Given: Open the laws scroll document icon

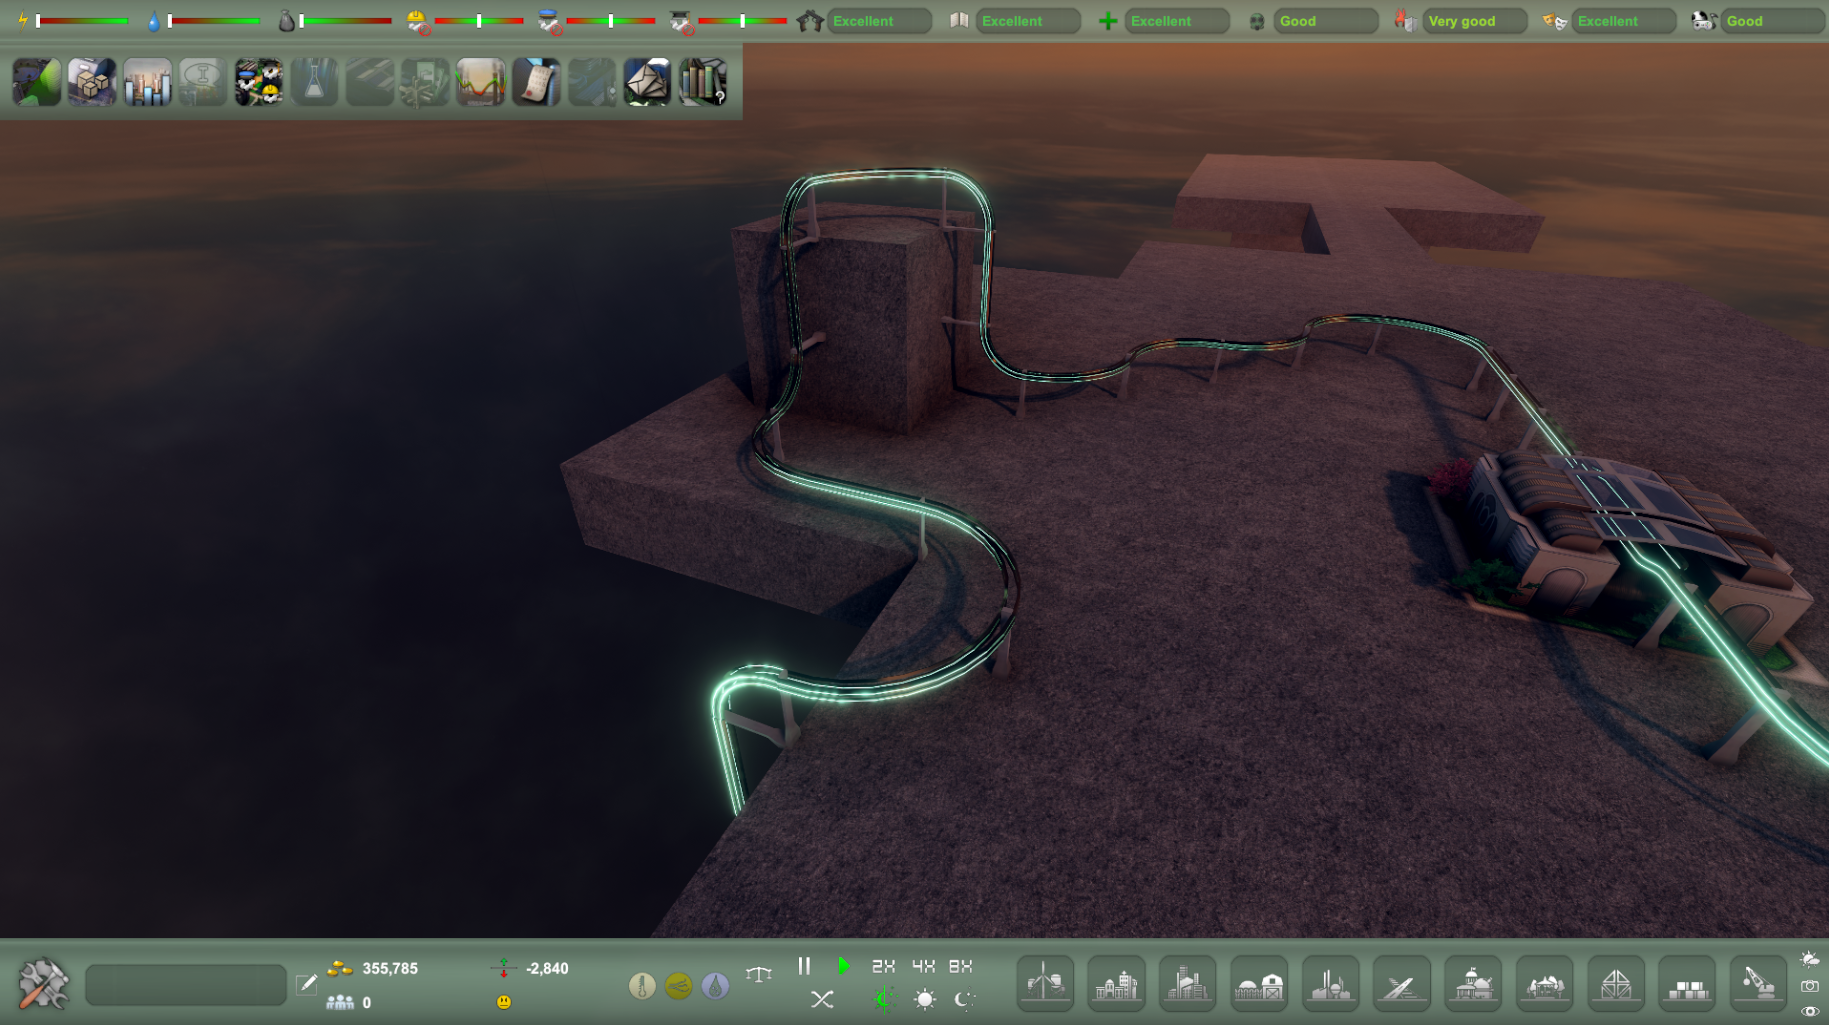Looking at the screenshot, I should click(x=536, y=82).
